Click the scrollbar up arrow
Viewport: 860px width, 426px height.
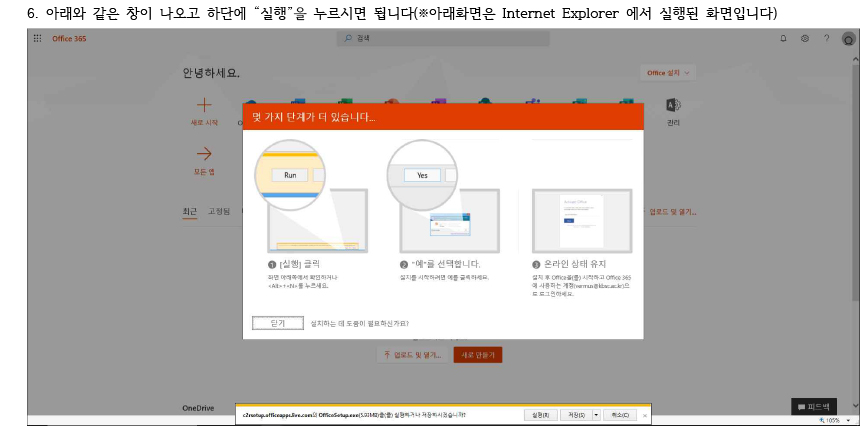856,58
